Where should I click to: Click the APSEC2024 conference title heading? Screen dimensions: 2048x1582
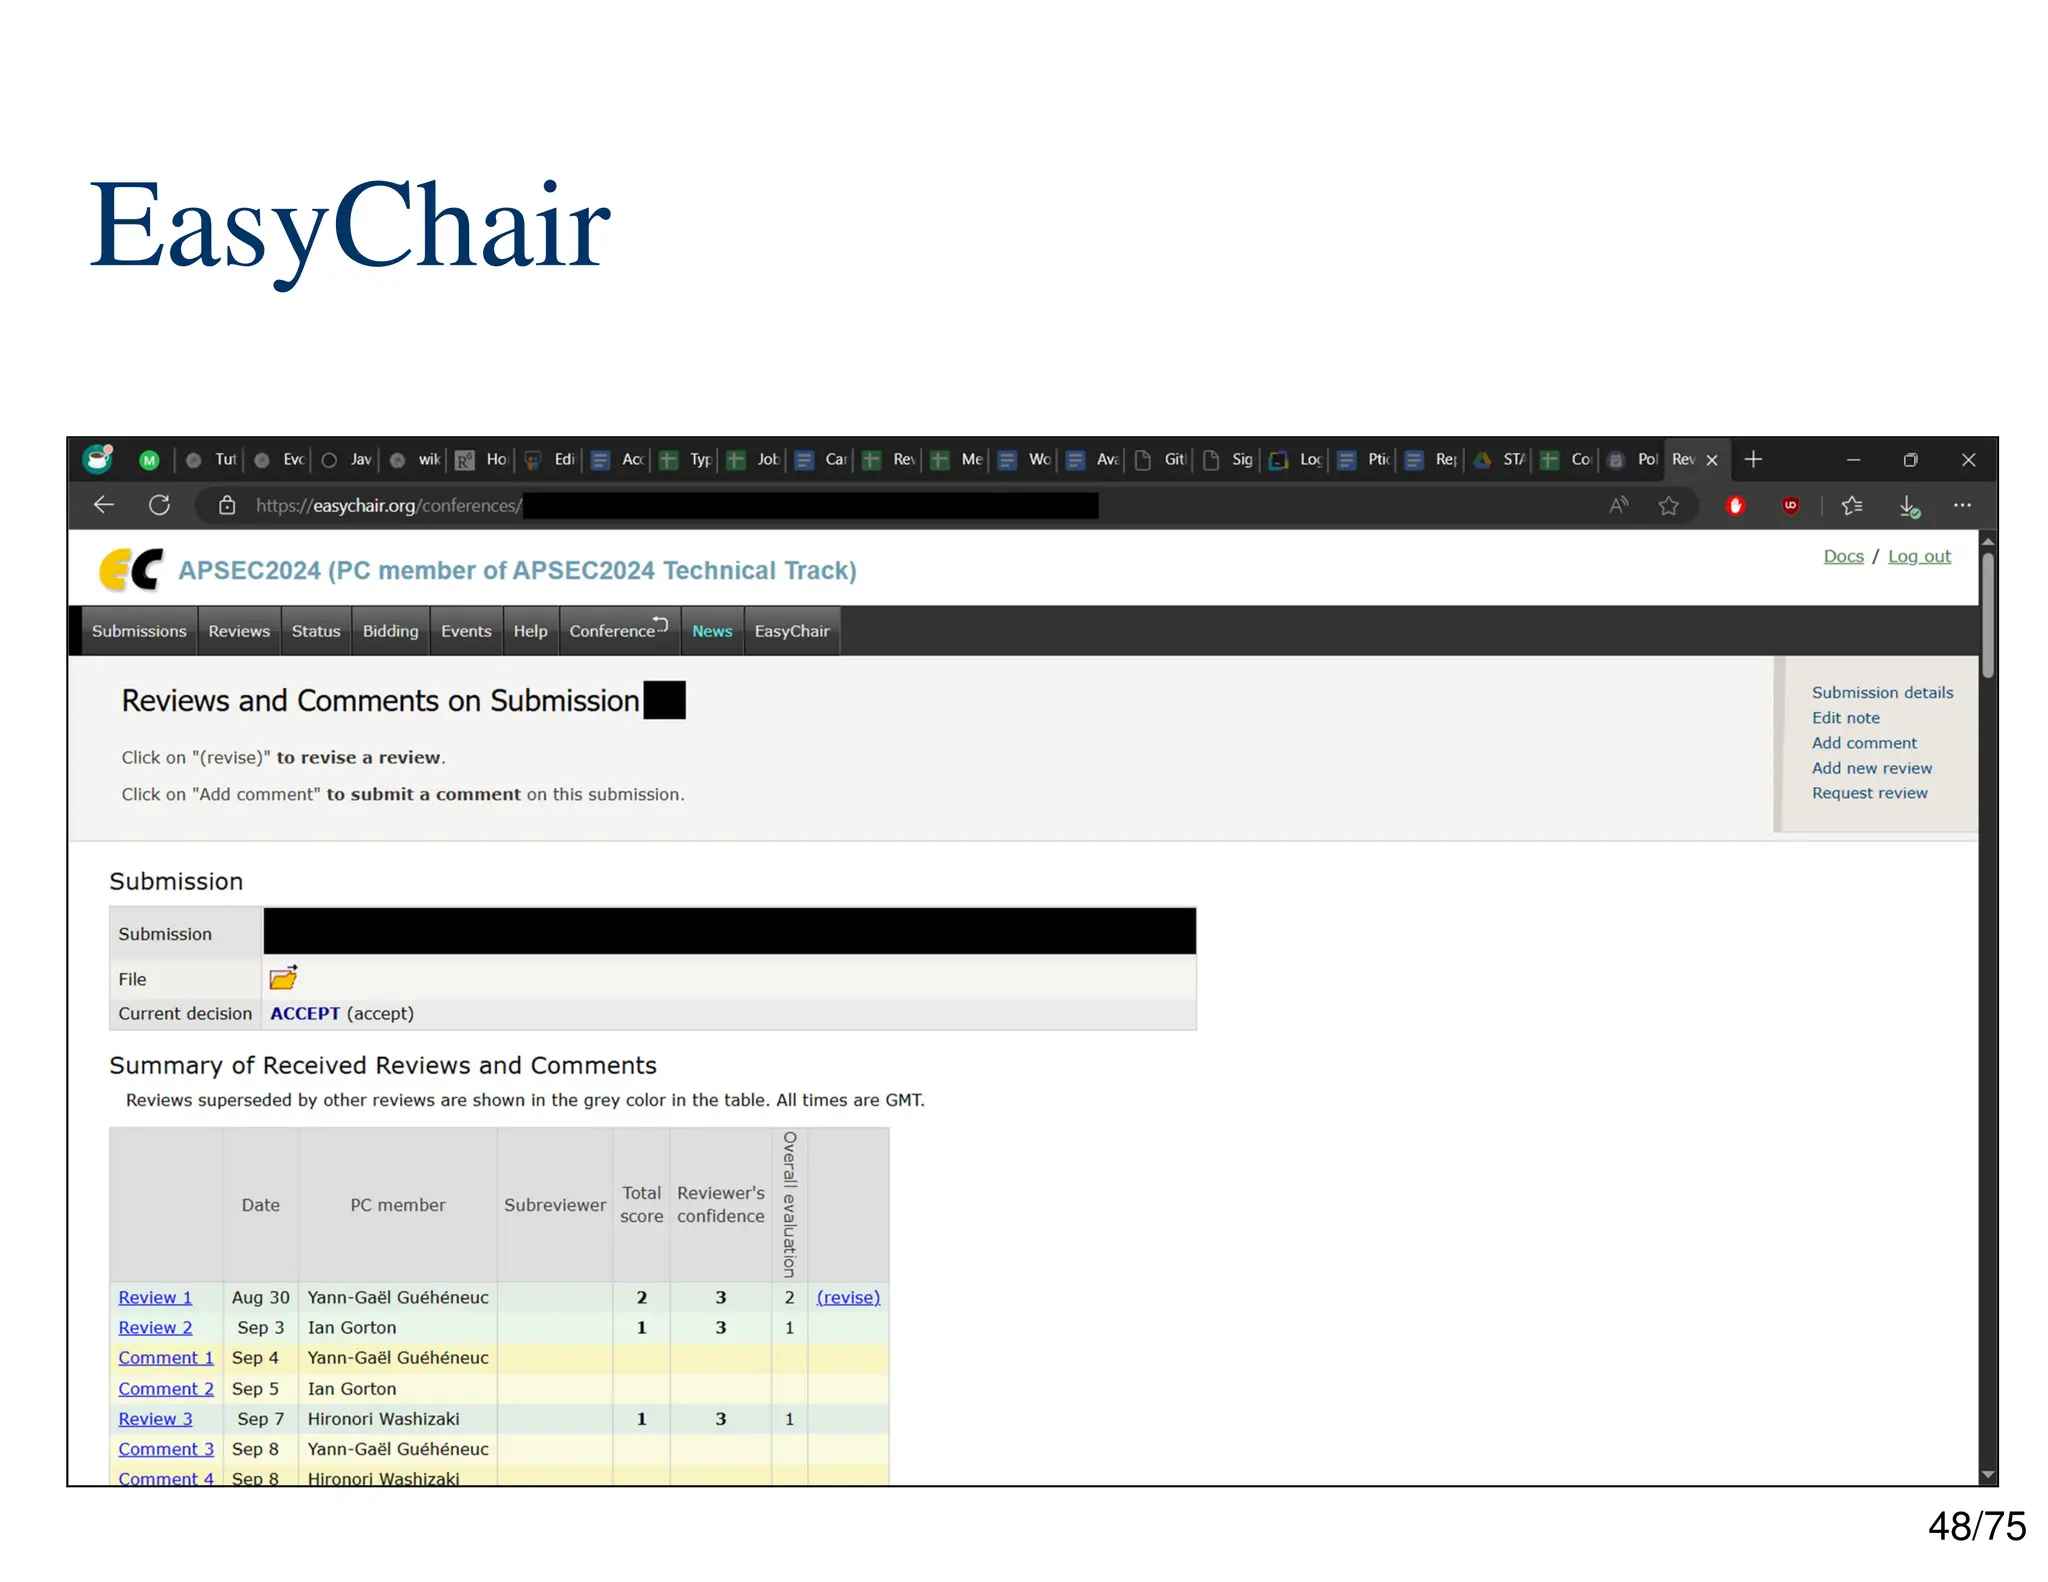pyautogui.click(x=517, y=570)
